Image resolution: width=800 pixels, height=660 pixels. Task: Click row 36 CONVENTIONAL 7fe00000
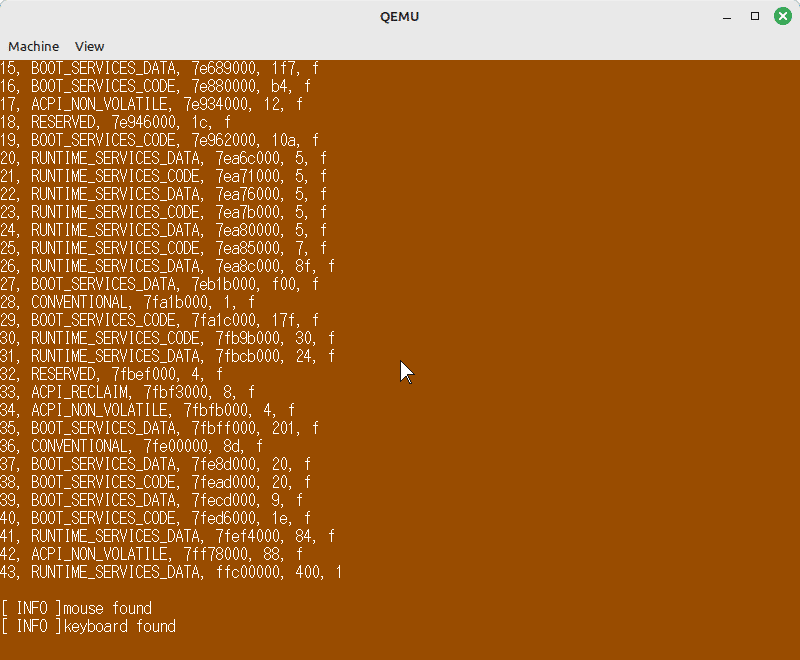coord(132,446)
